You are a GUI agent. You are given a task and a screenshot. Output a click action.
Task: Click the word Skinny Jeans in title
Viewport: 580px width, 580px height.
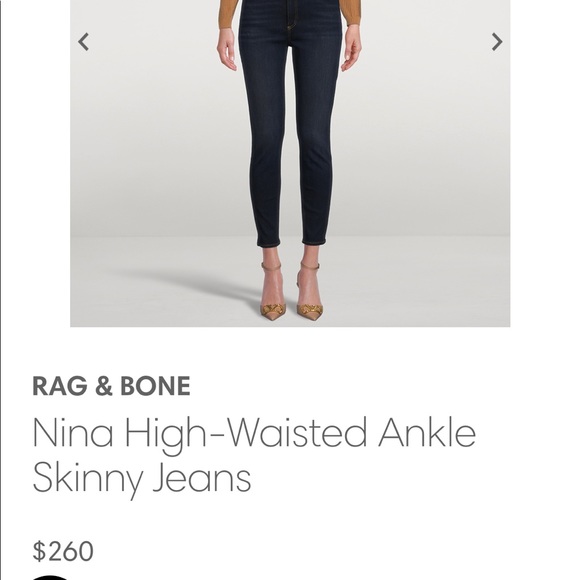coord(142,479)
